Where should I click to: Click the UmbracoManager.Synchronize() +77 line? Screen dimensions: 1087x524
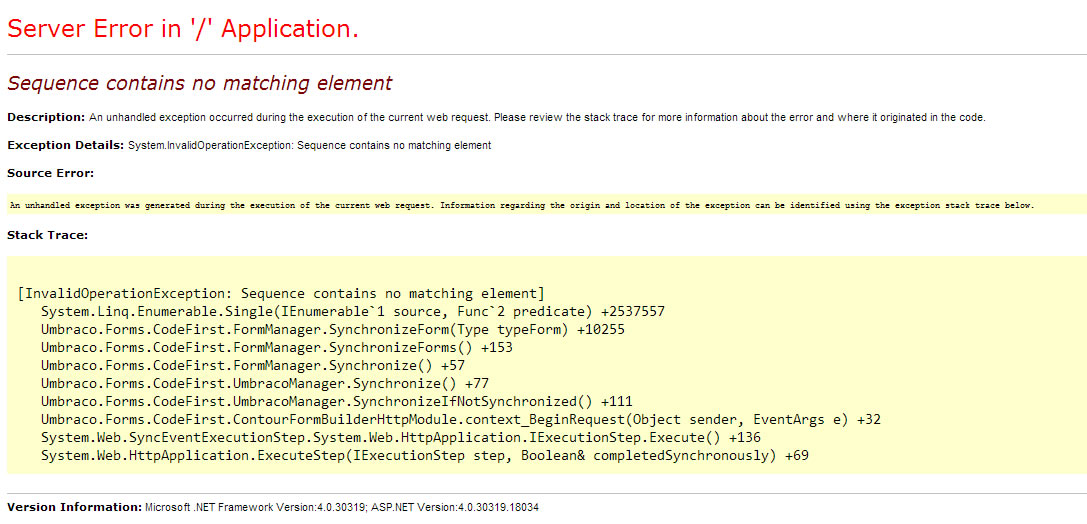(264, 384)
